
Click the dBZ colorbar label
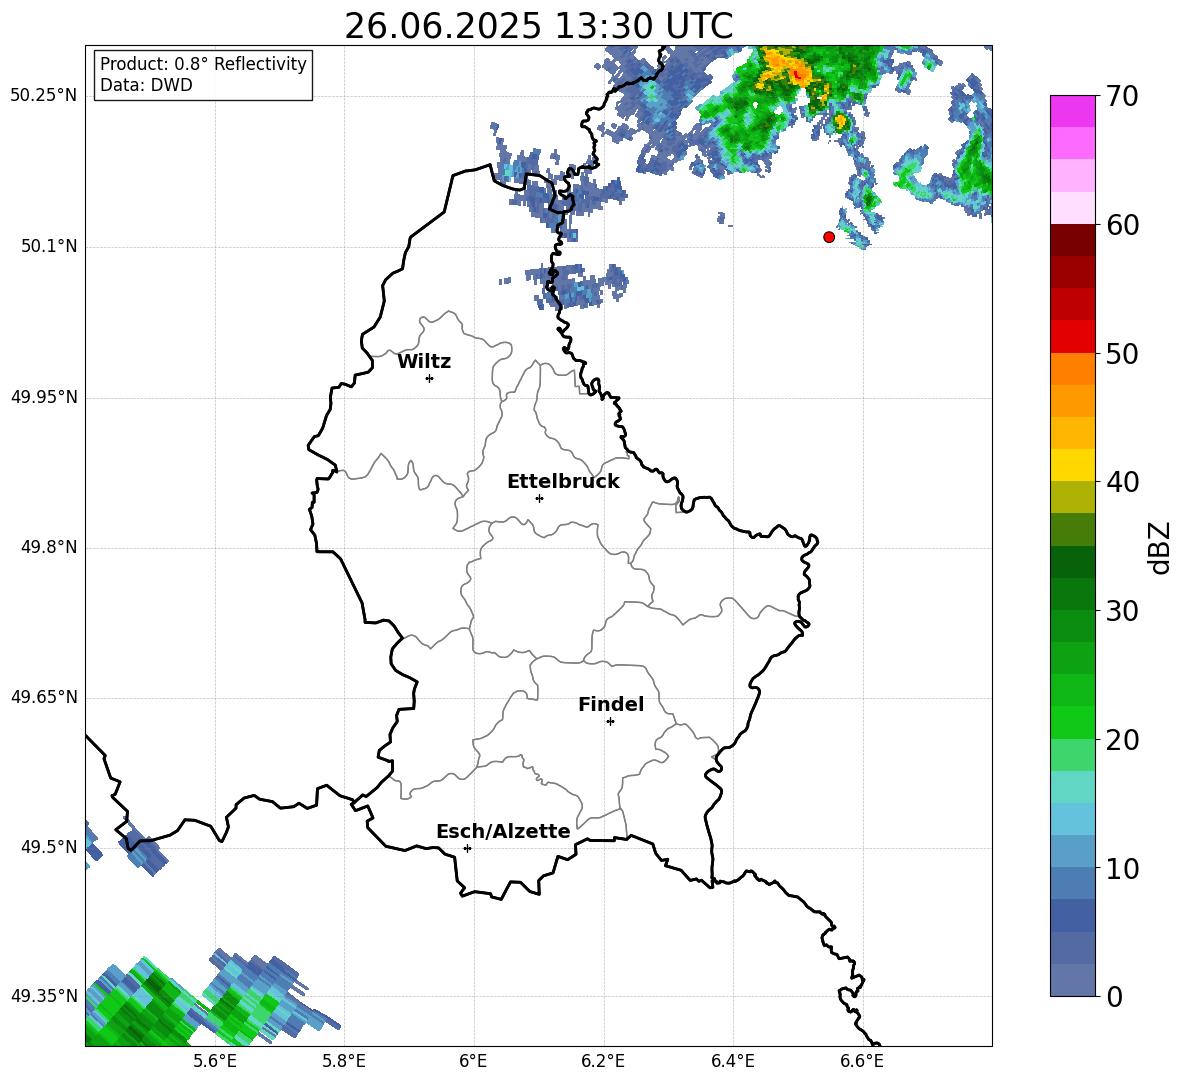click(x=1159, y=547)
